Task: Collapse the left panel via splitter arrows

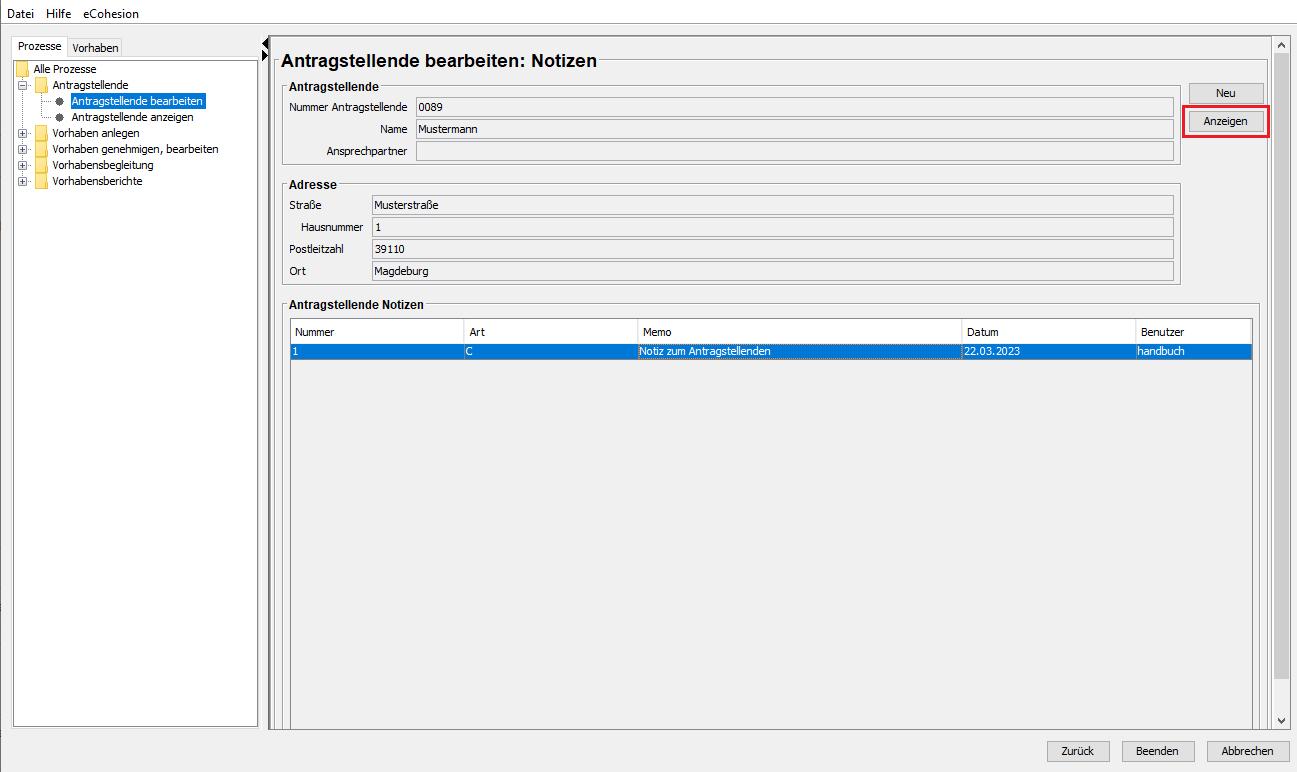Action: (x=265, y=43)
